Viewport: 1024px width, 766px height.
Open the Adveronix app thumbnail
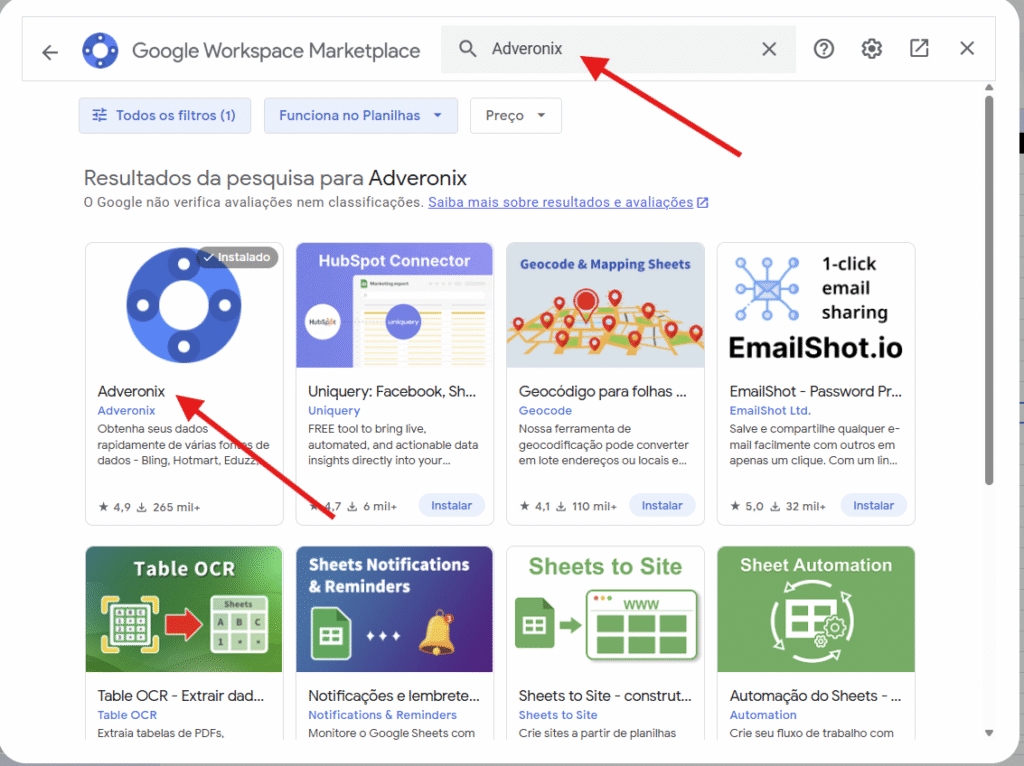(184, 305)
